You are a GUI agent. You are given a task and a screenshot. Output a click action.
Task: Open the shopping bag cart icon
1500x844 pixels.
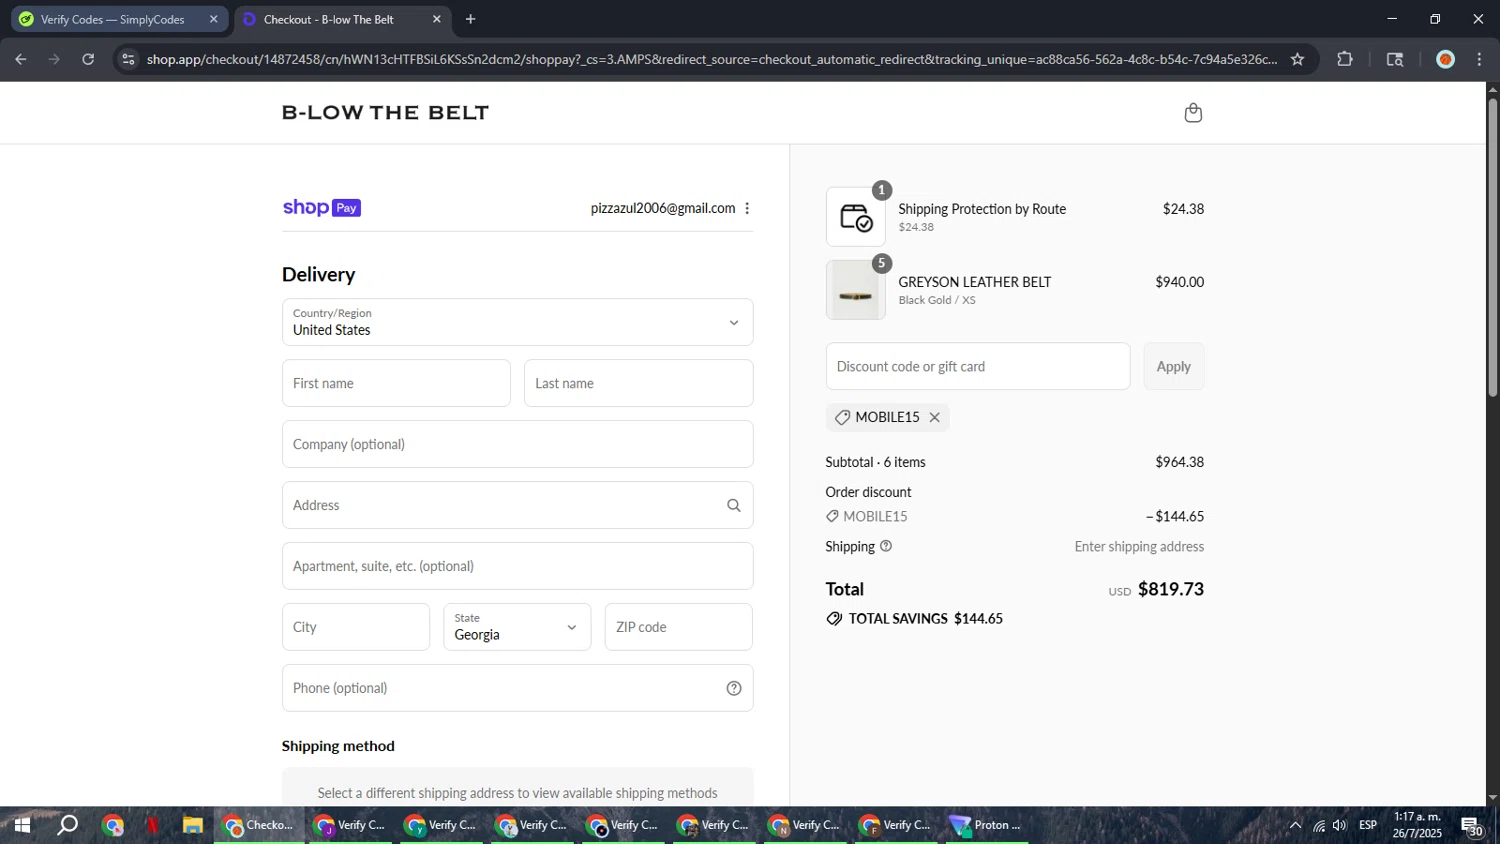click(x=1192, y=113)
